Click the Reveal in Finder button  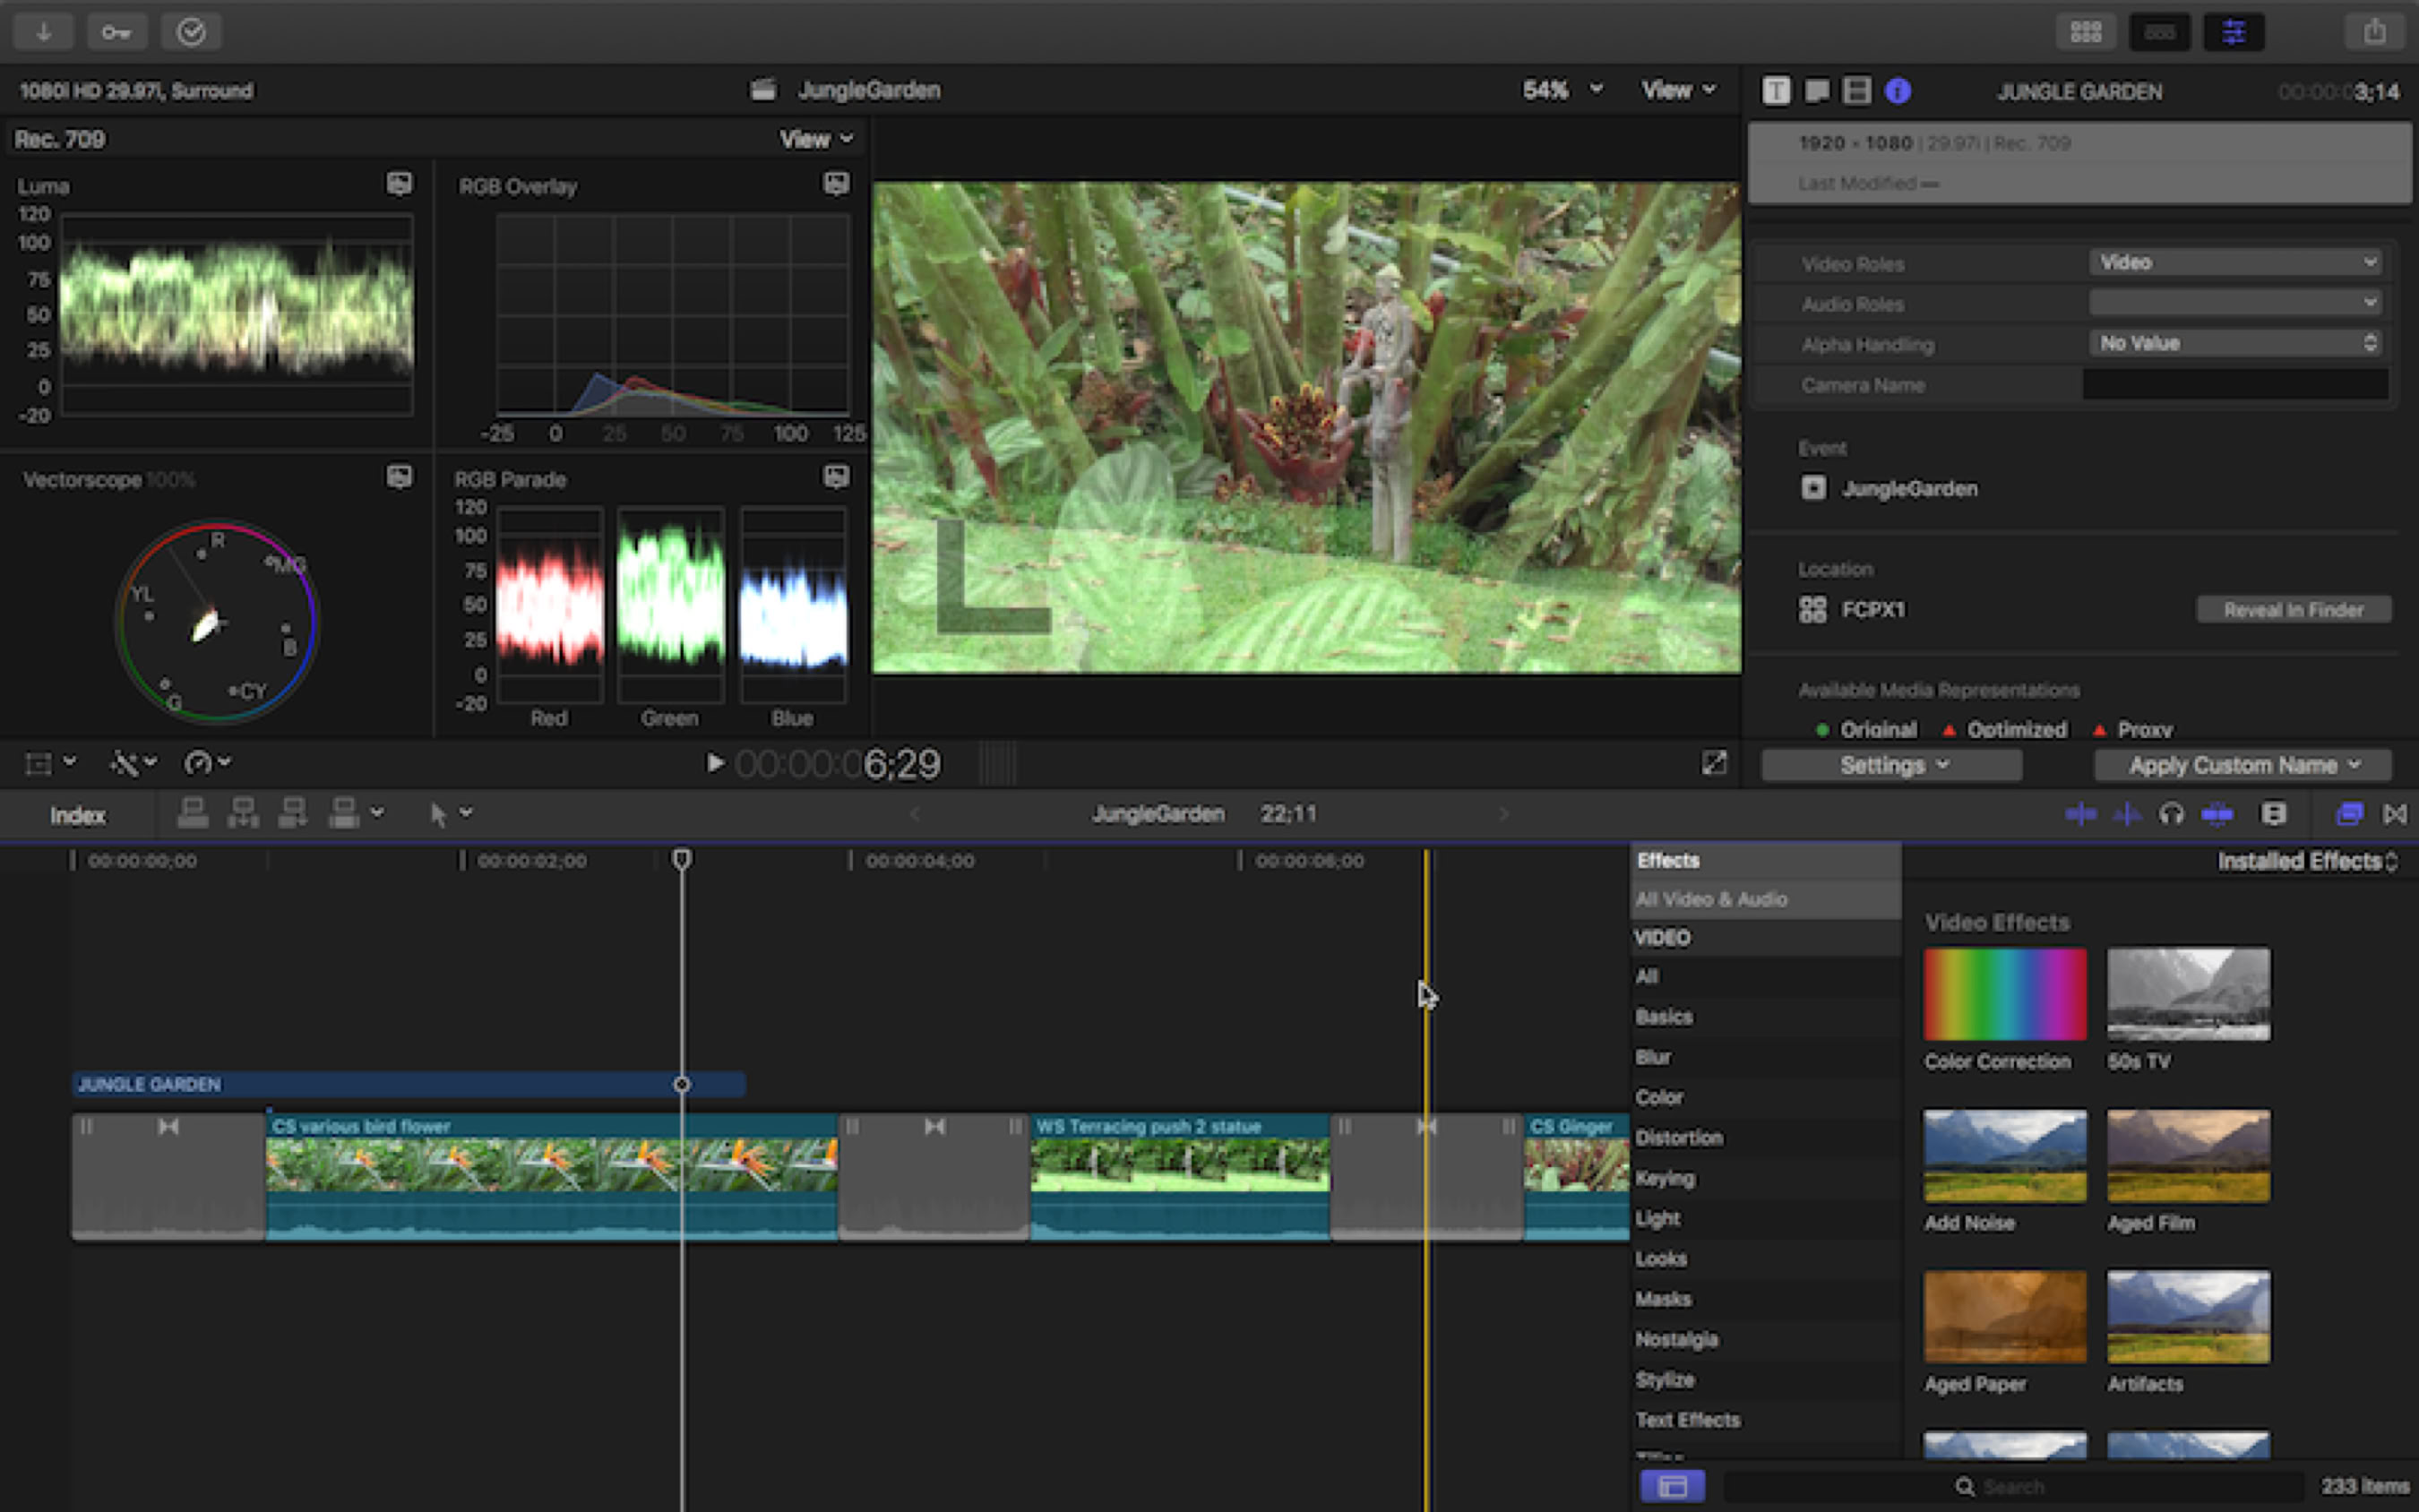2293,610
